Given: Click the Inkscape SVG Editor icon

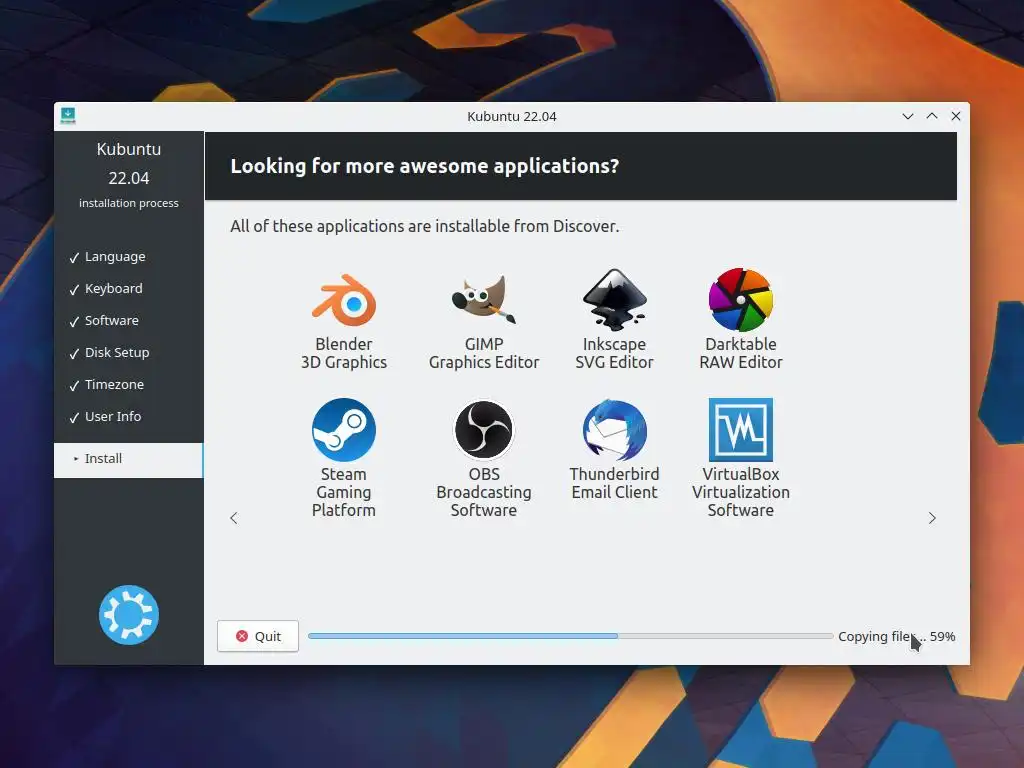Looking at the screenshot, I should click(615, 300).
